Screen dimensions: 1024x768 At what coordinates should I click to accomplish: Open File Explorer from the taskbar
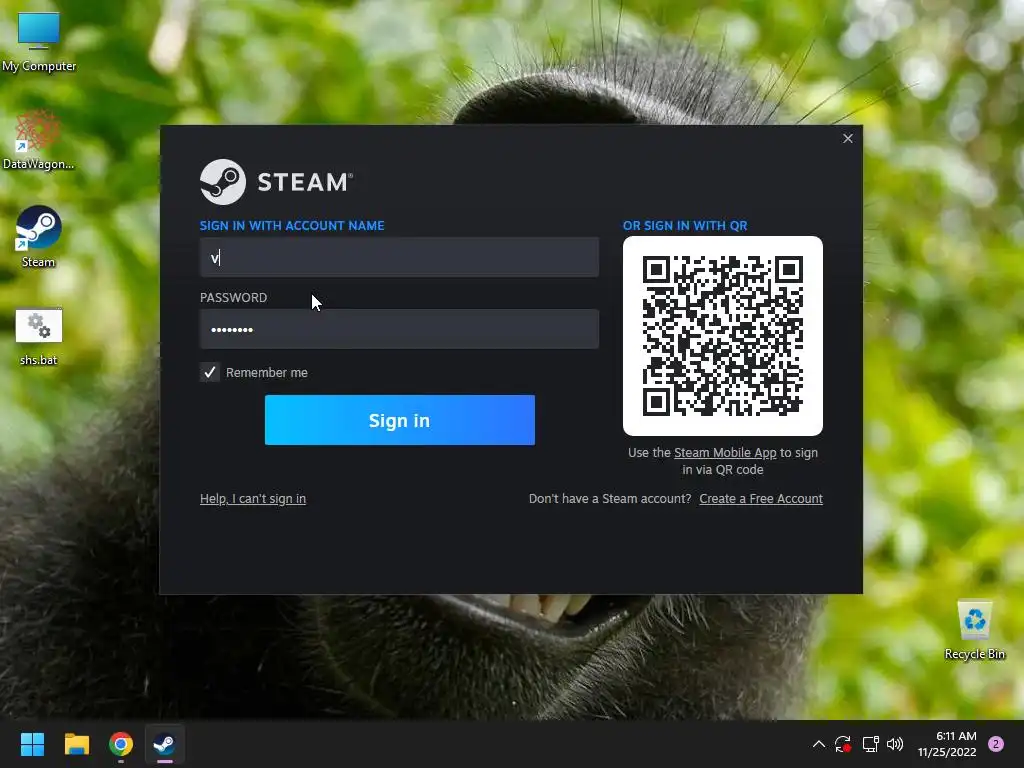click(x=76, y=744)
